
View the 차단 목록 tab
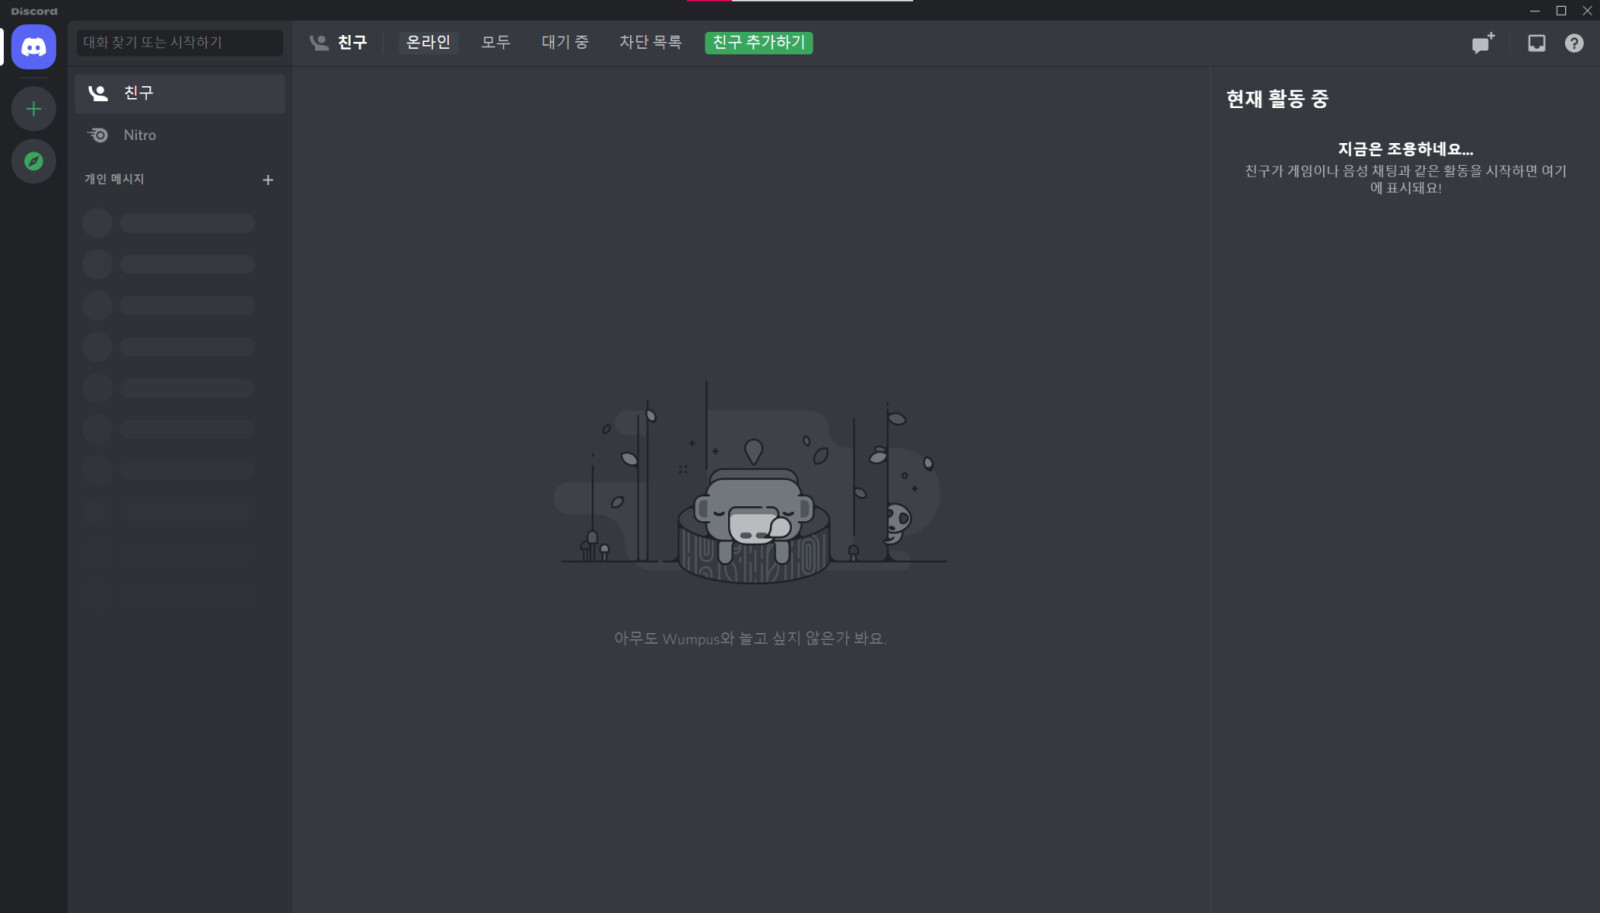pos(650,42)
